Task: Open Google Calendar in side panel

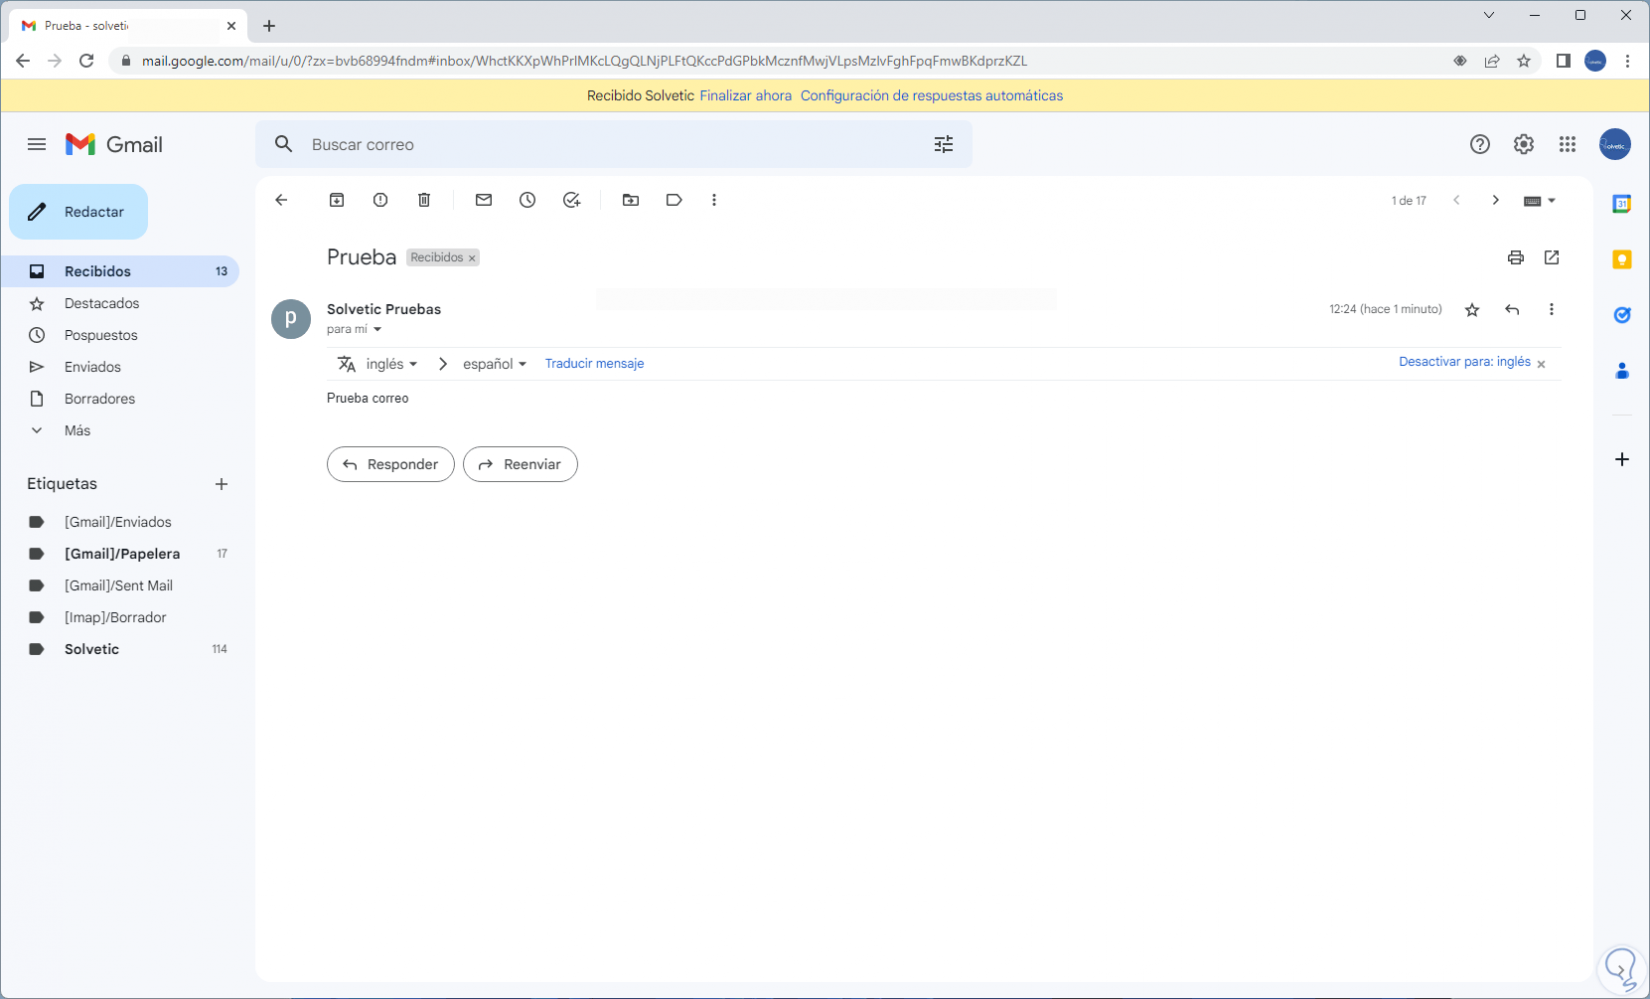Action: pos(1622,204)
